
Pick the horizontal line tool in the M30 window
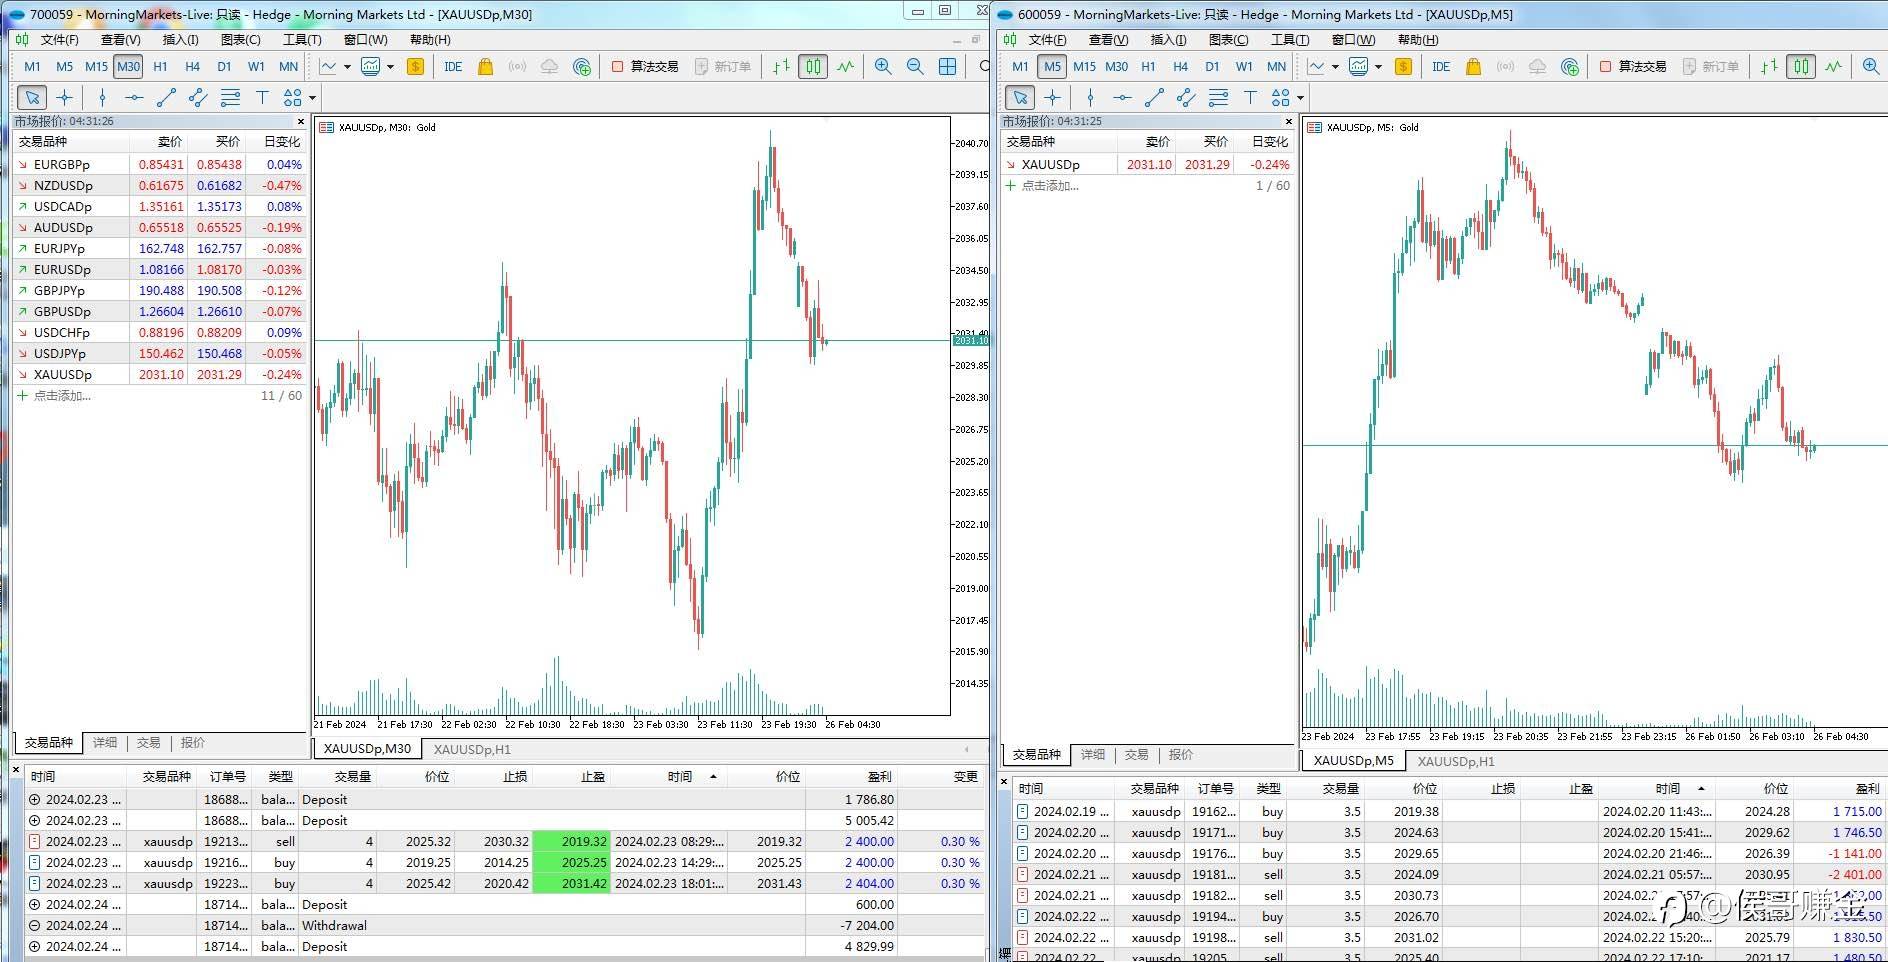134,97
